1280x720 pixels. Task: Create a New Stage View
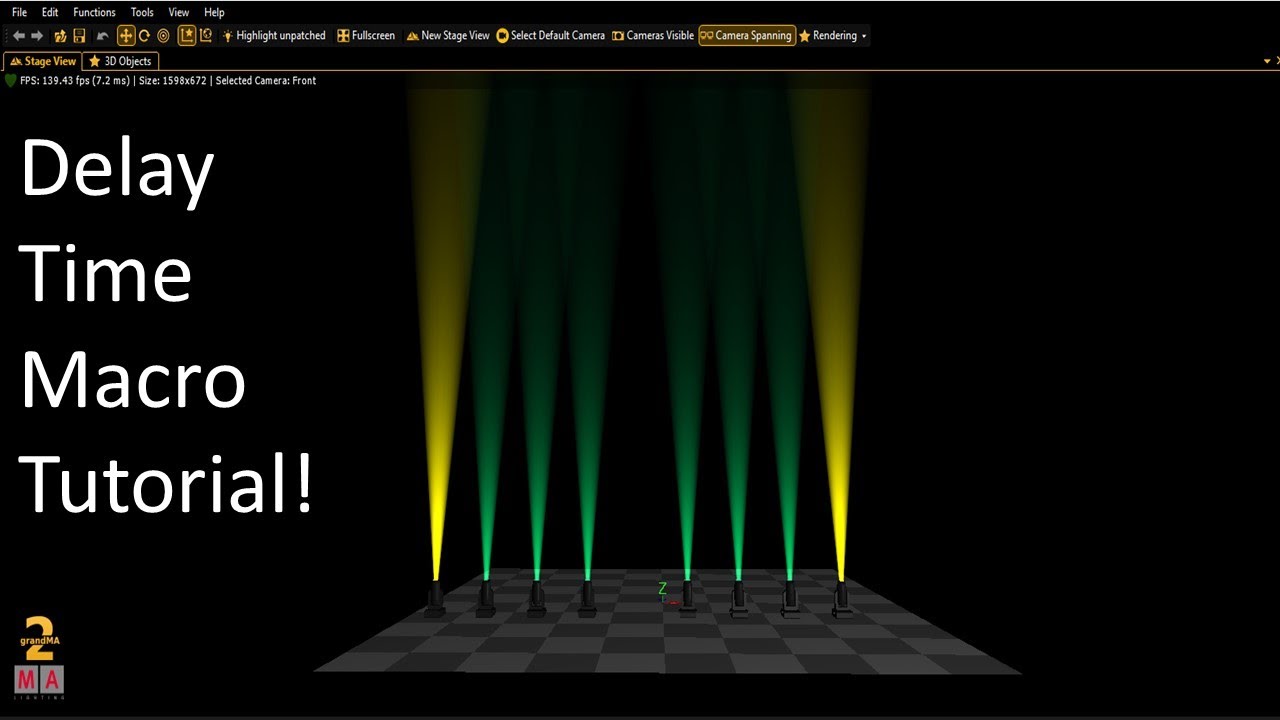click(447, 35)
